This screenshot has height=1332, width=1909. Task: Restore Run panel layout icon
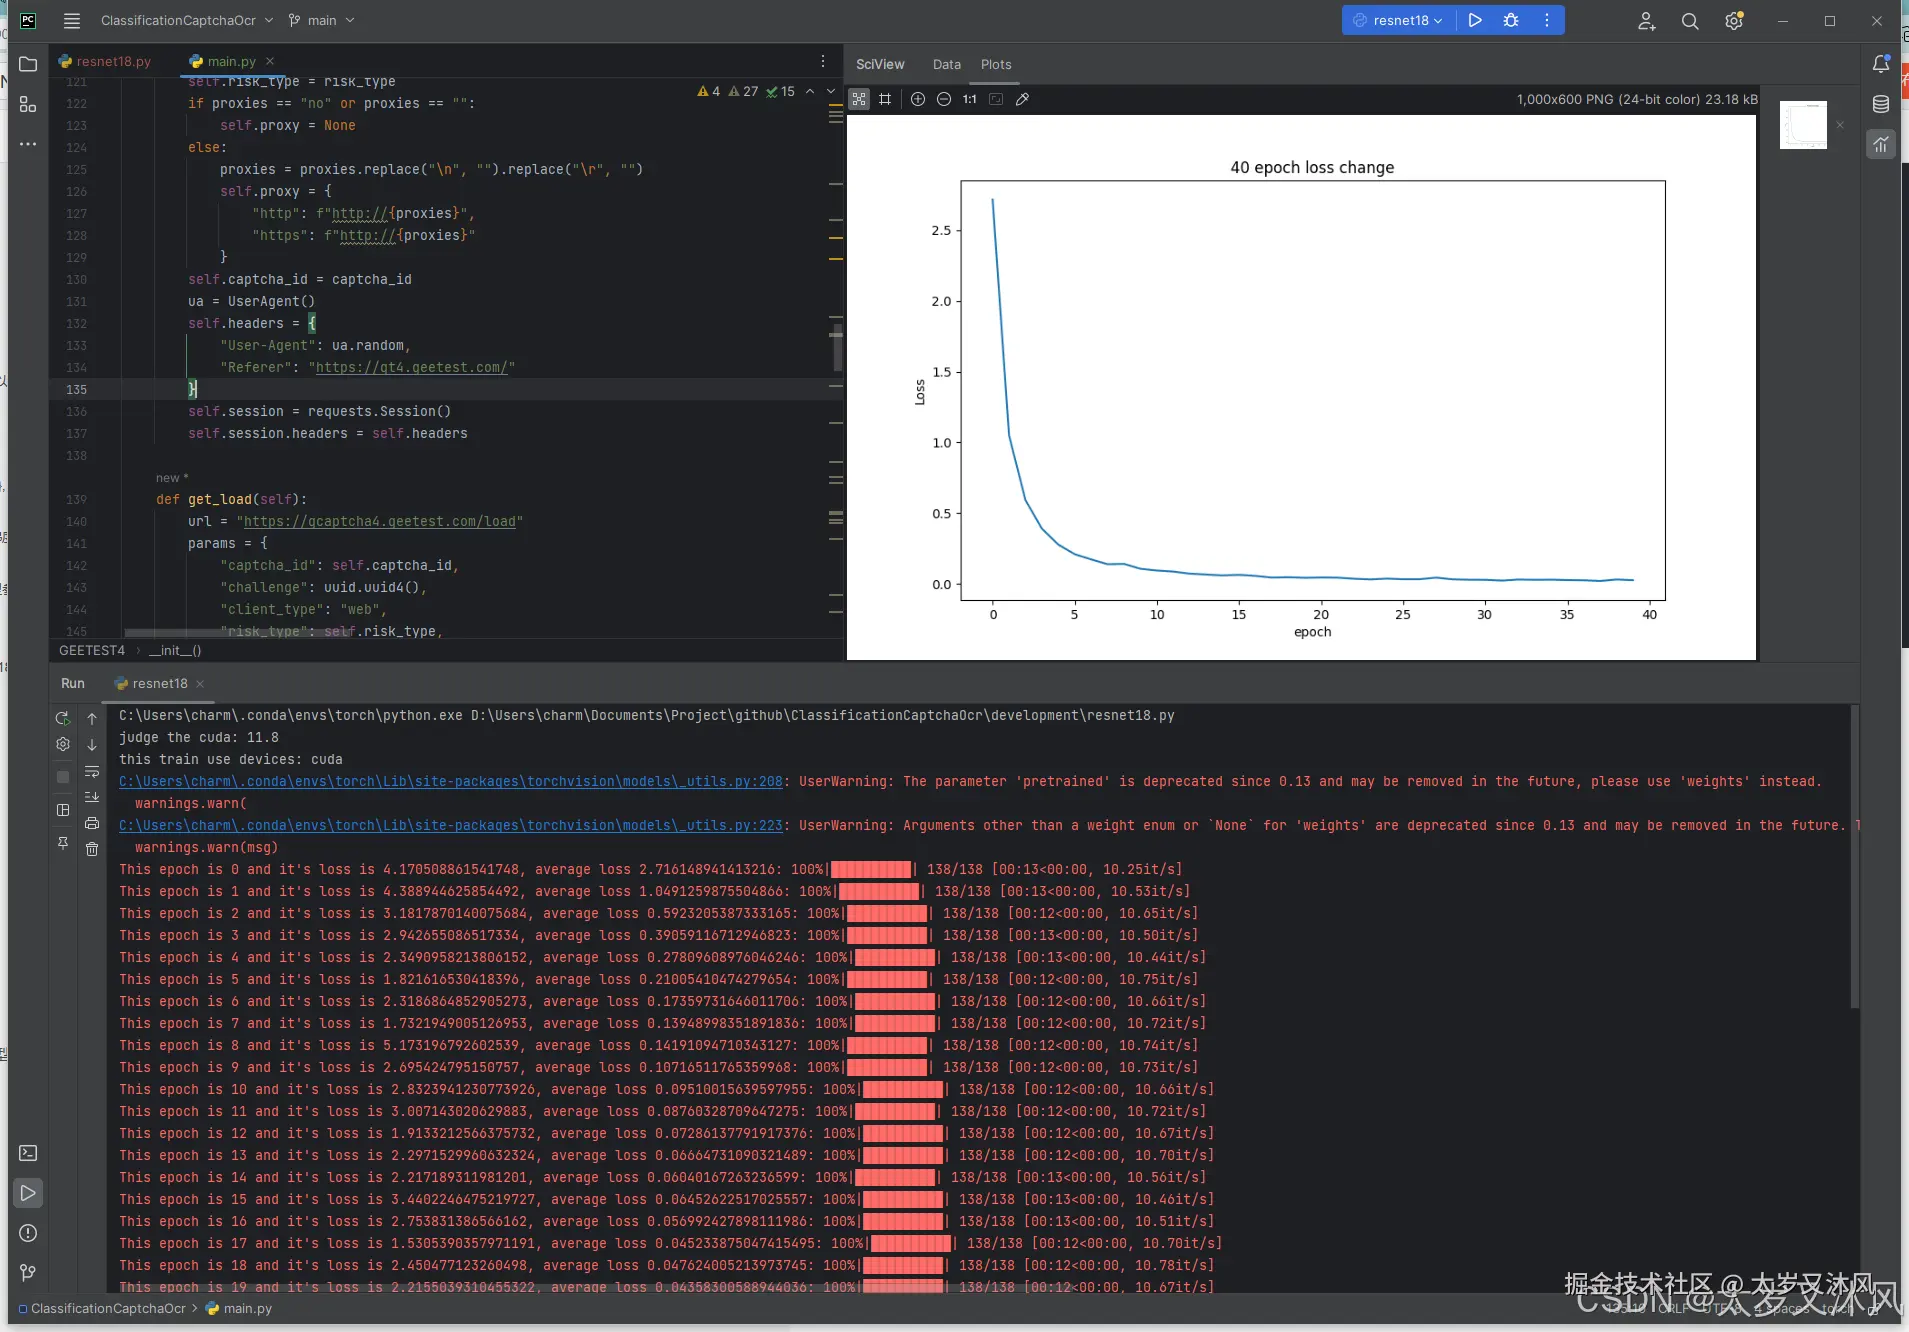tap(63, 810)
